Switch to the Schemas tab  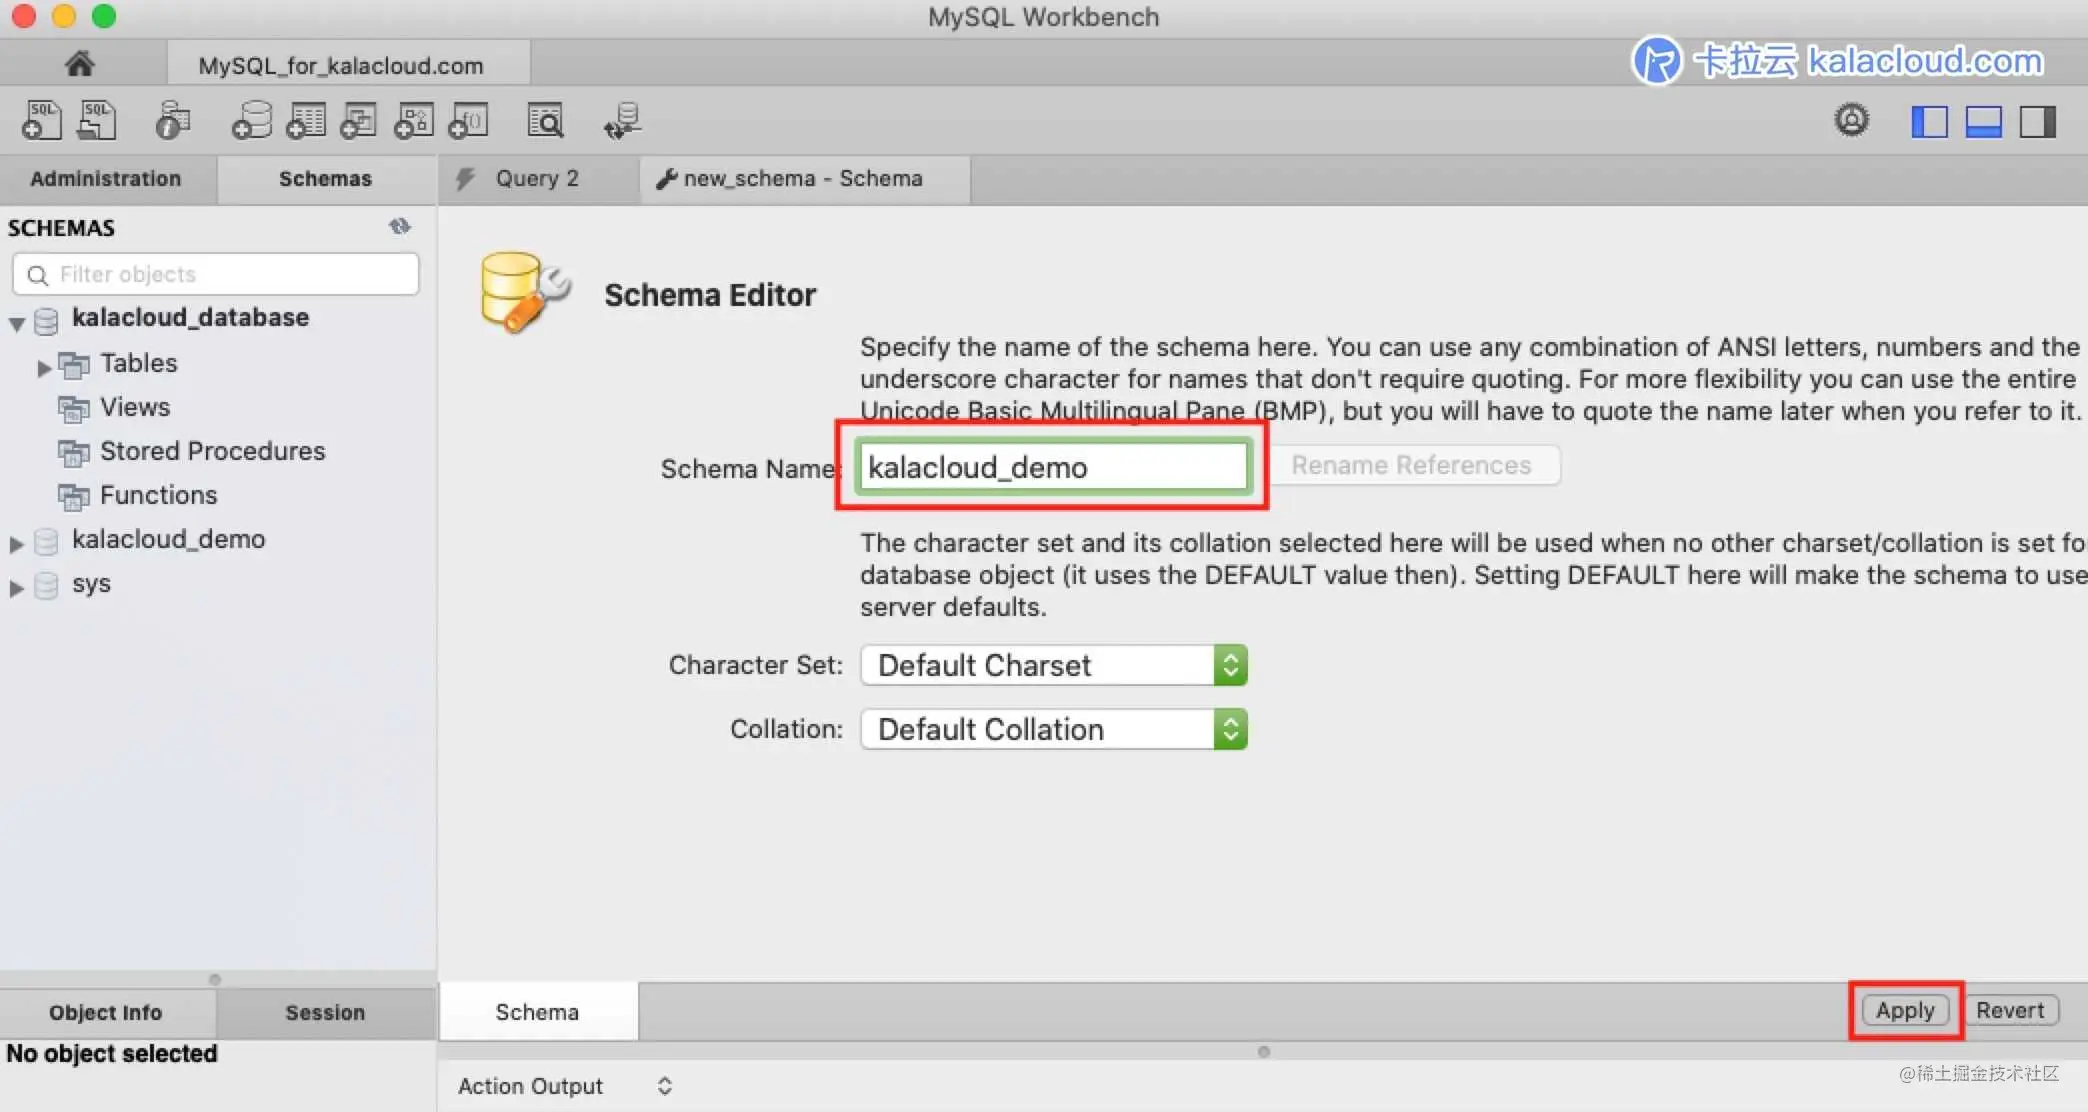coord(325,179)
